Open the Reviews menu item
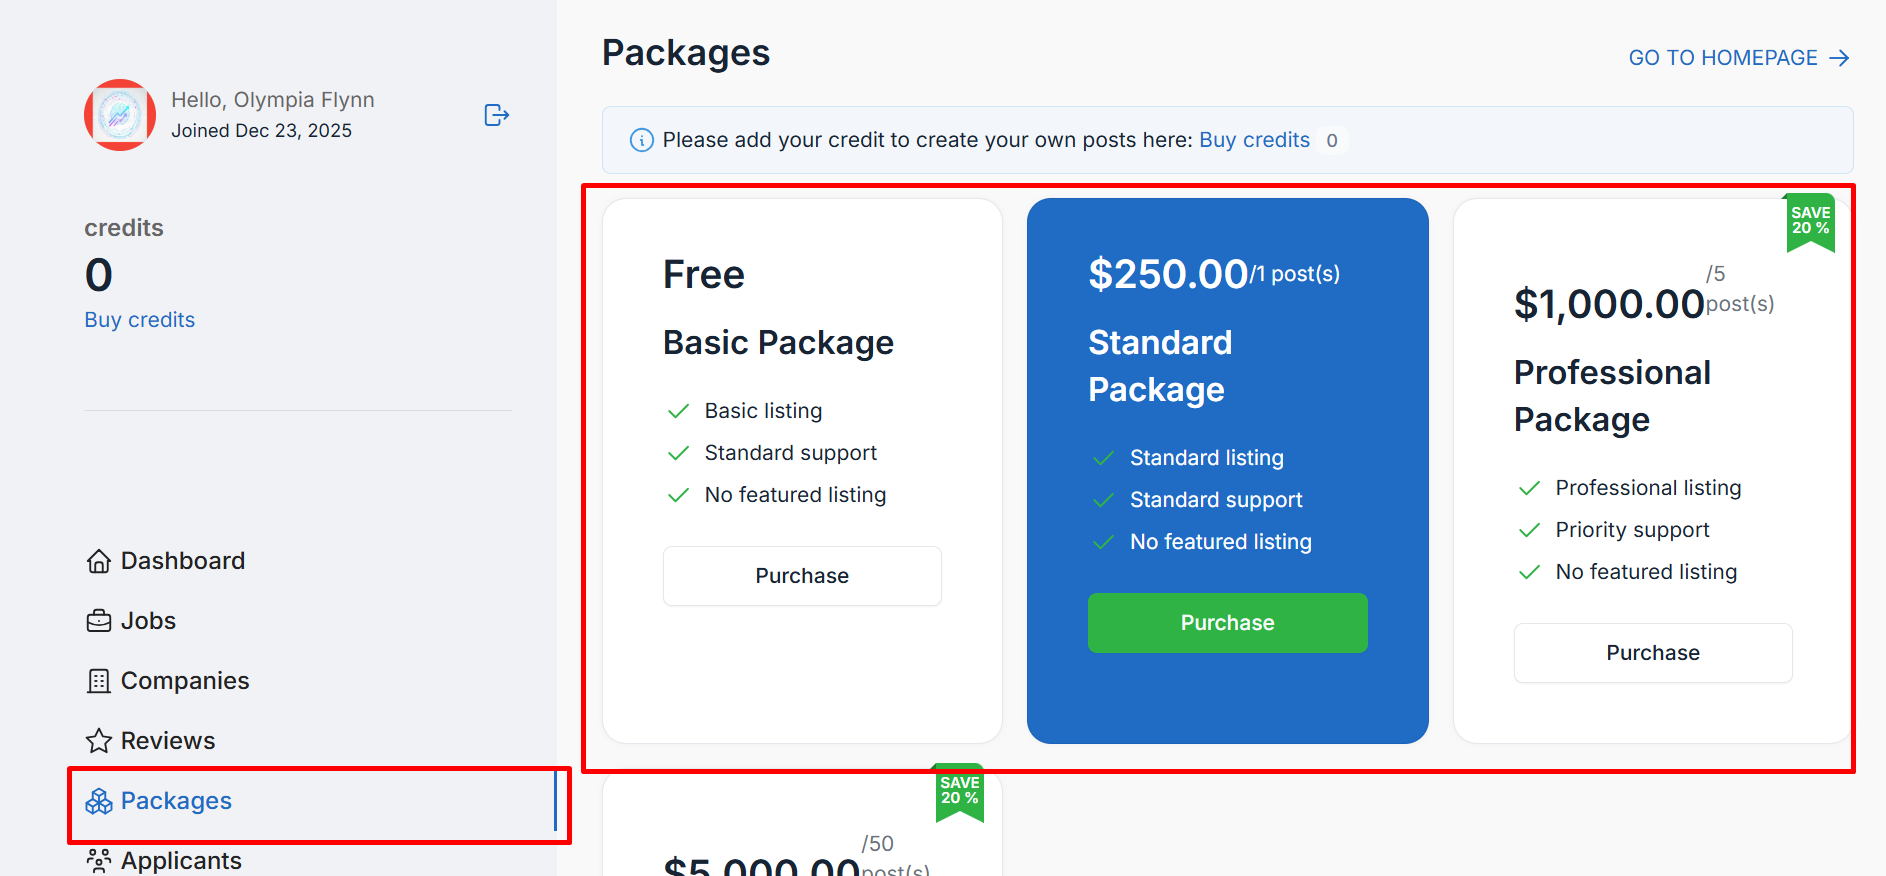The width and height of the screenshot is (1886, 876). [168, 741]
